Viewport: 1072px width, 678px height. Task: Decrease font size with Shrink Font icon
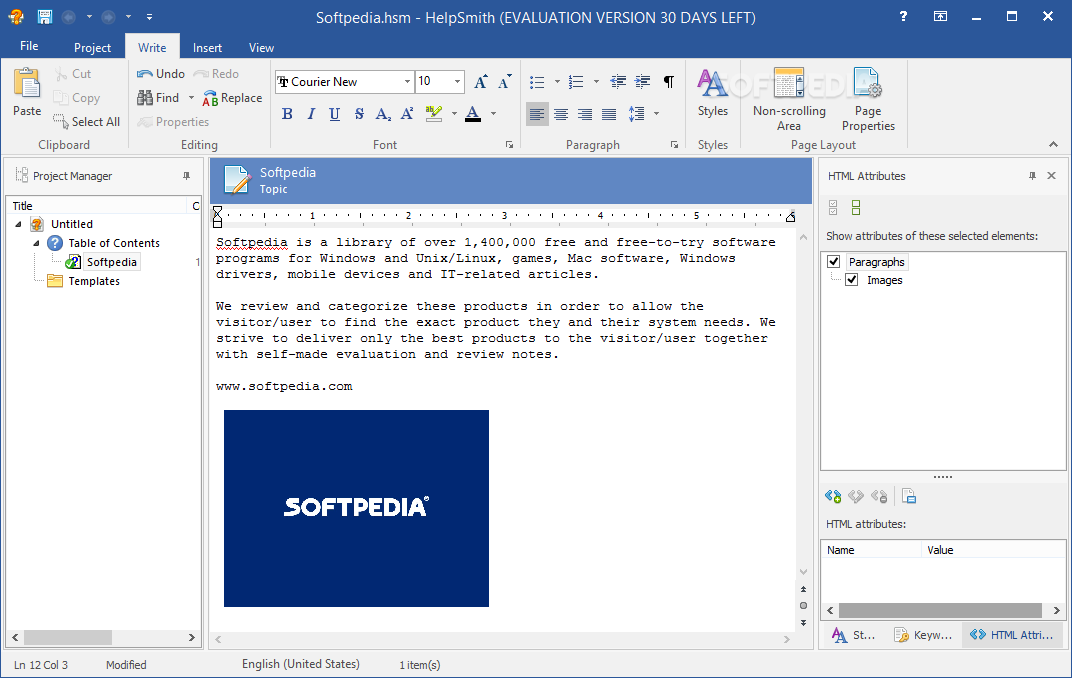coord(505,82)
